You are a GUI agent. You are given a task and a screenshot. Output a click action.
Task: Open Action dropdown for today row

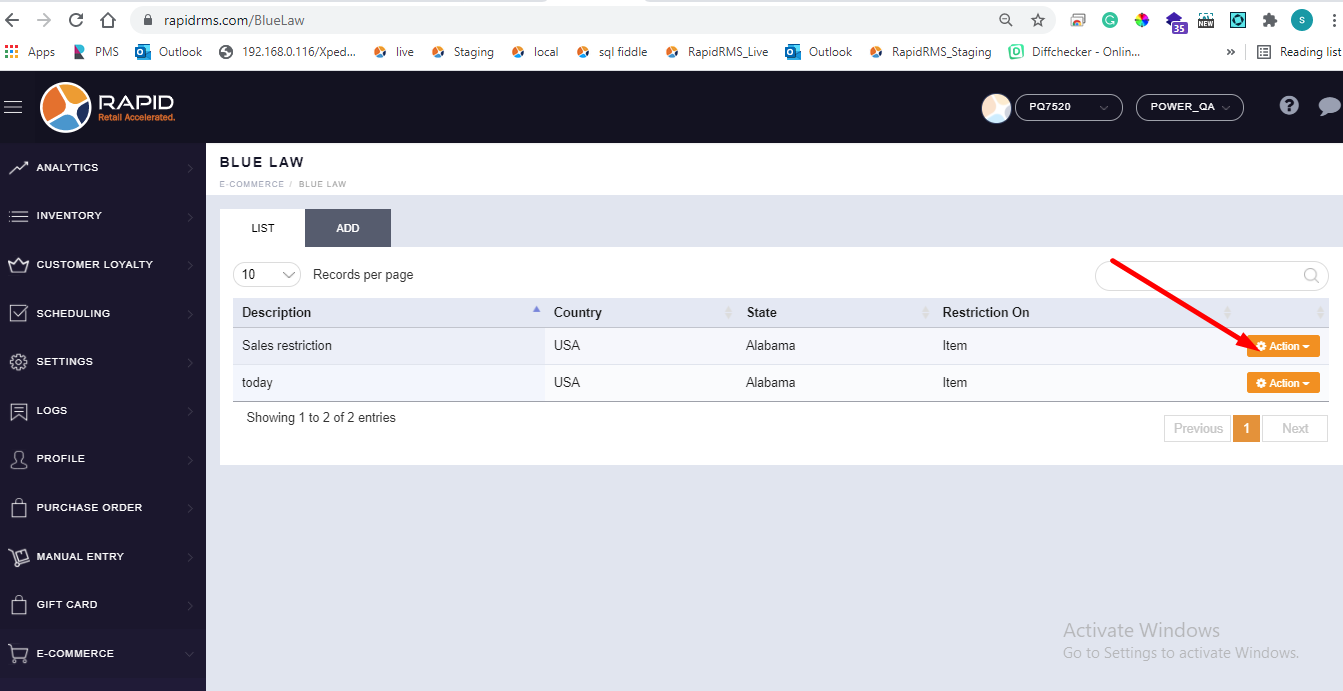(1283, 383)
